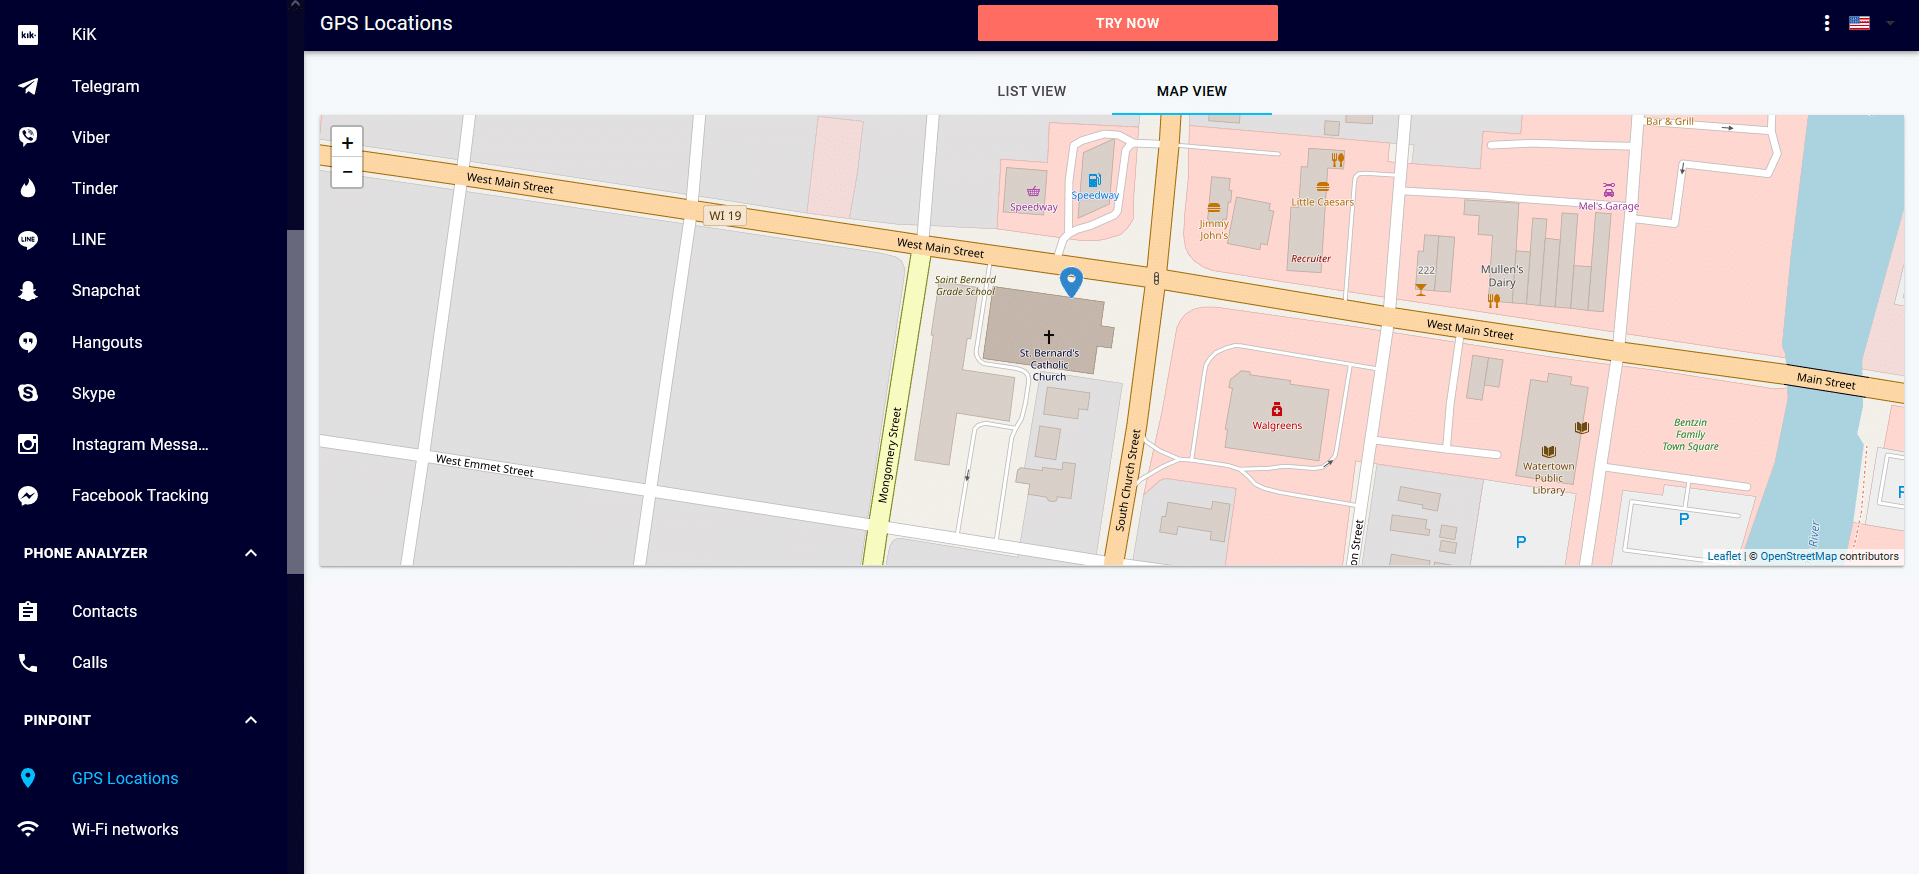
Task: Click the Calls phone handset icon
Action: [x=28, y=662]
